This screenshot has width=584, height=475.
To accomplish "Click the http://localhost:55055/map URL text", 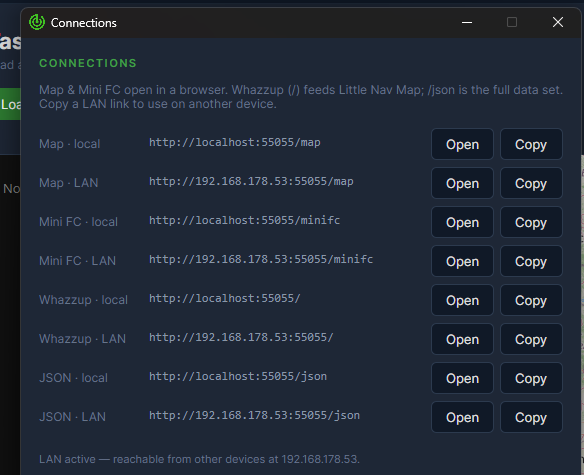I will pyautogui.click(x=235, y=142).
